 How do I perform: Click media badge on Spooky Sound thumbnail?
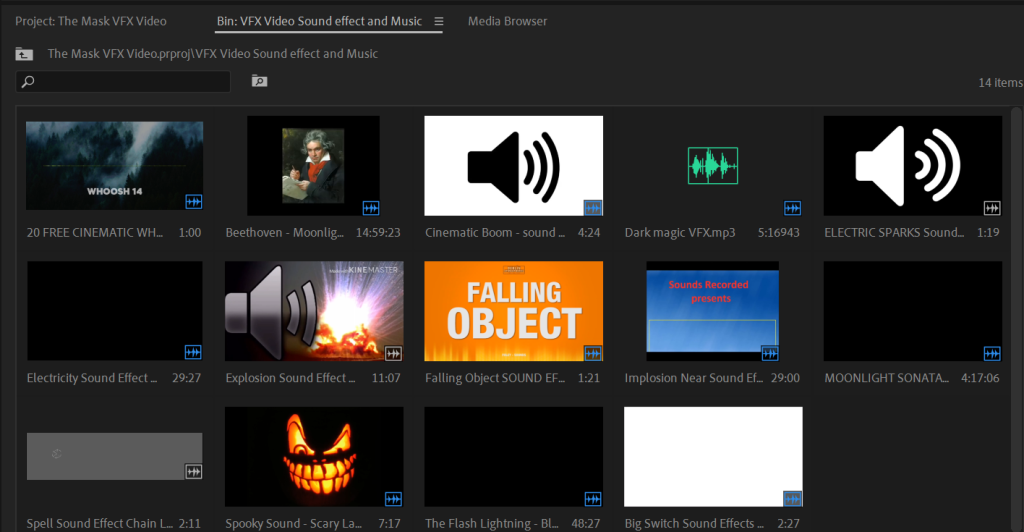point(393,498)
